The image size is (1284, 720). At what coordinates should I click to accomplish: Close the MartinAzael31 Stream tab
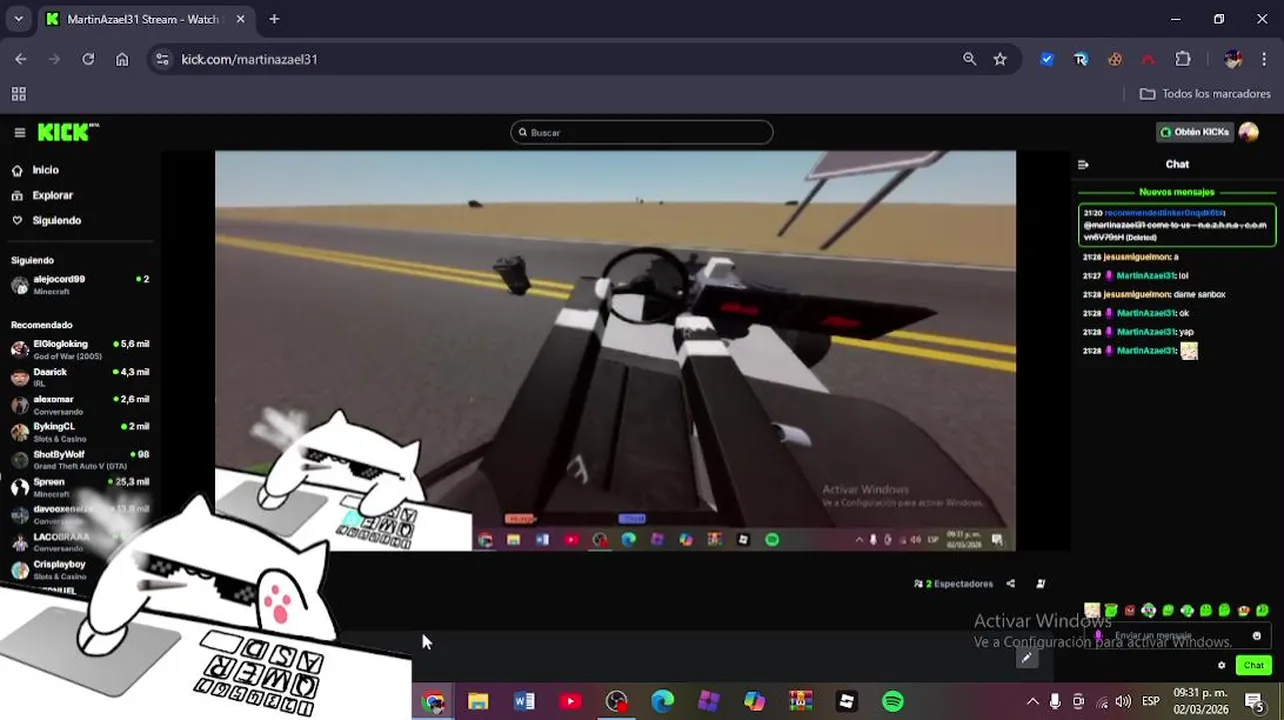pos(241,19)
